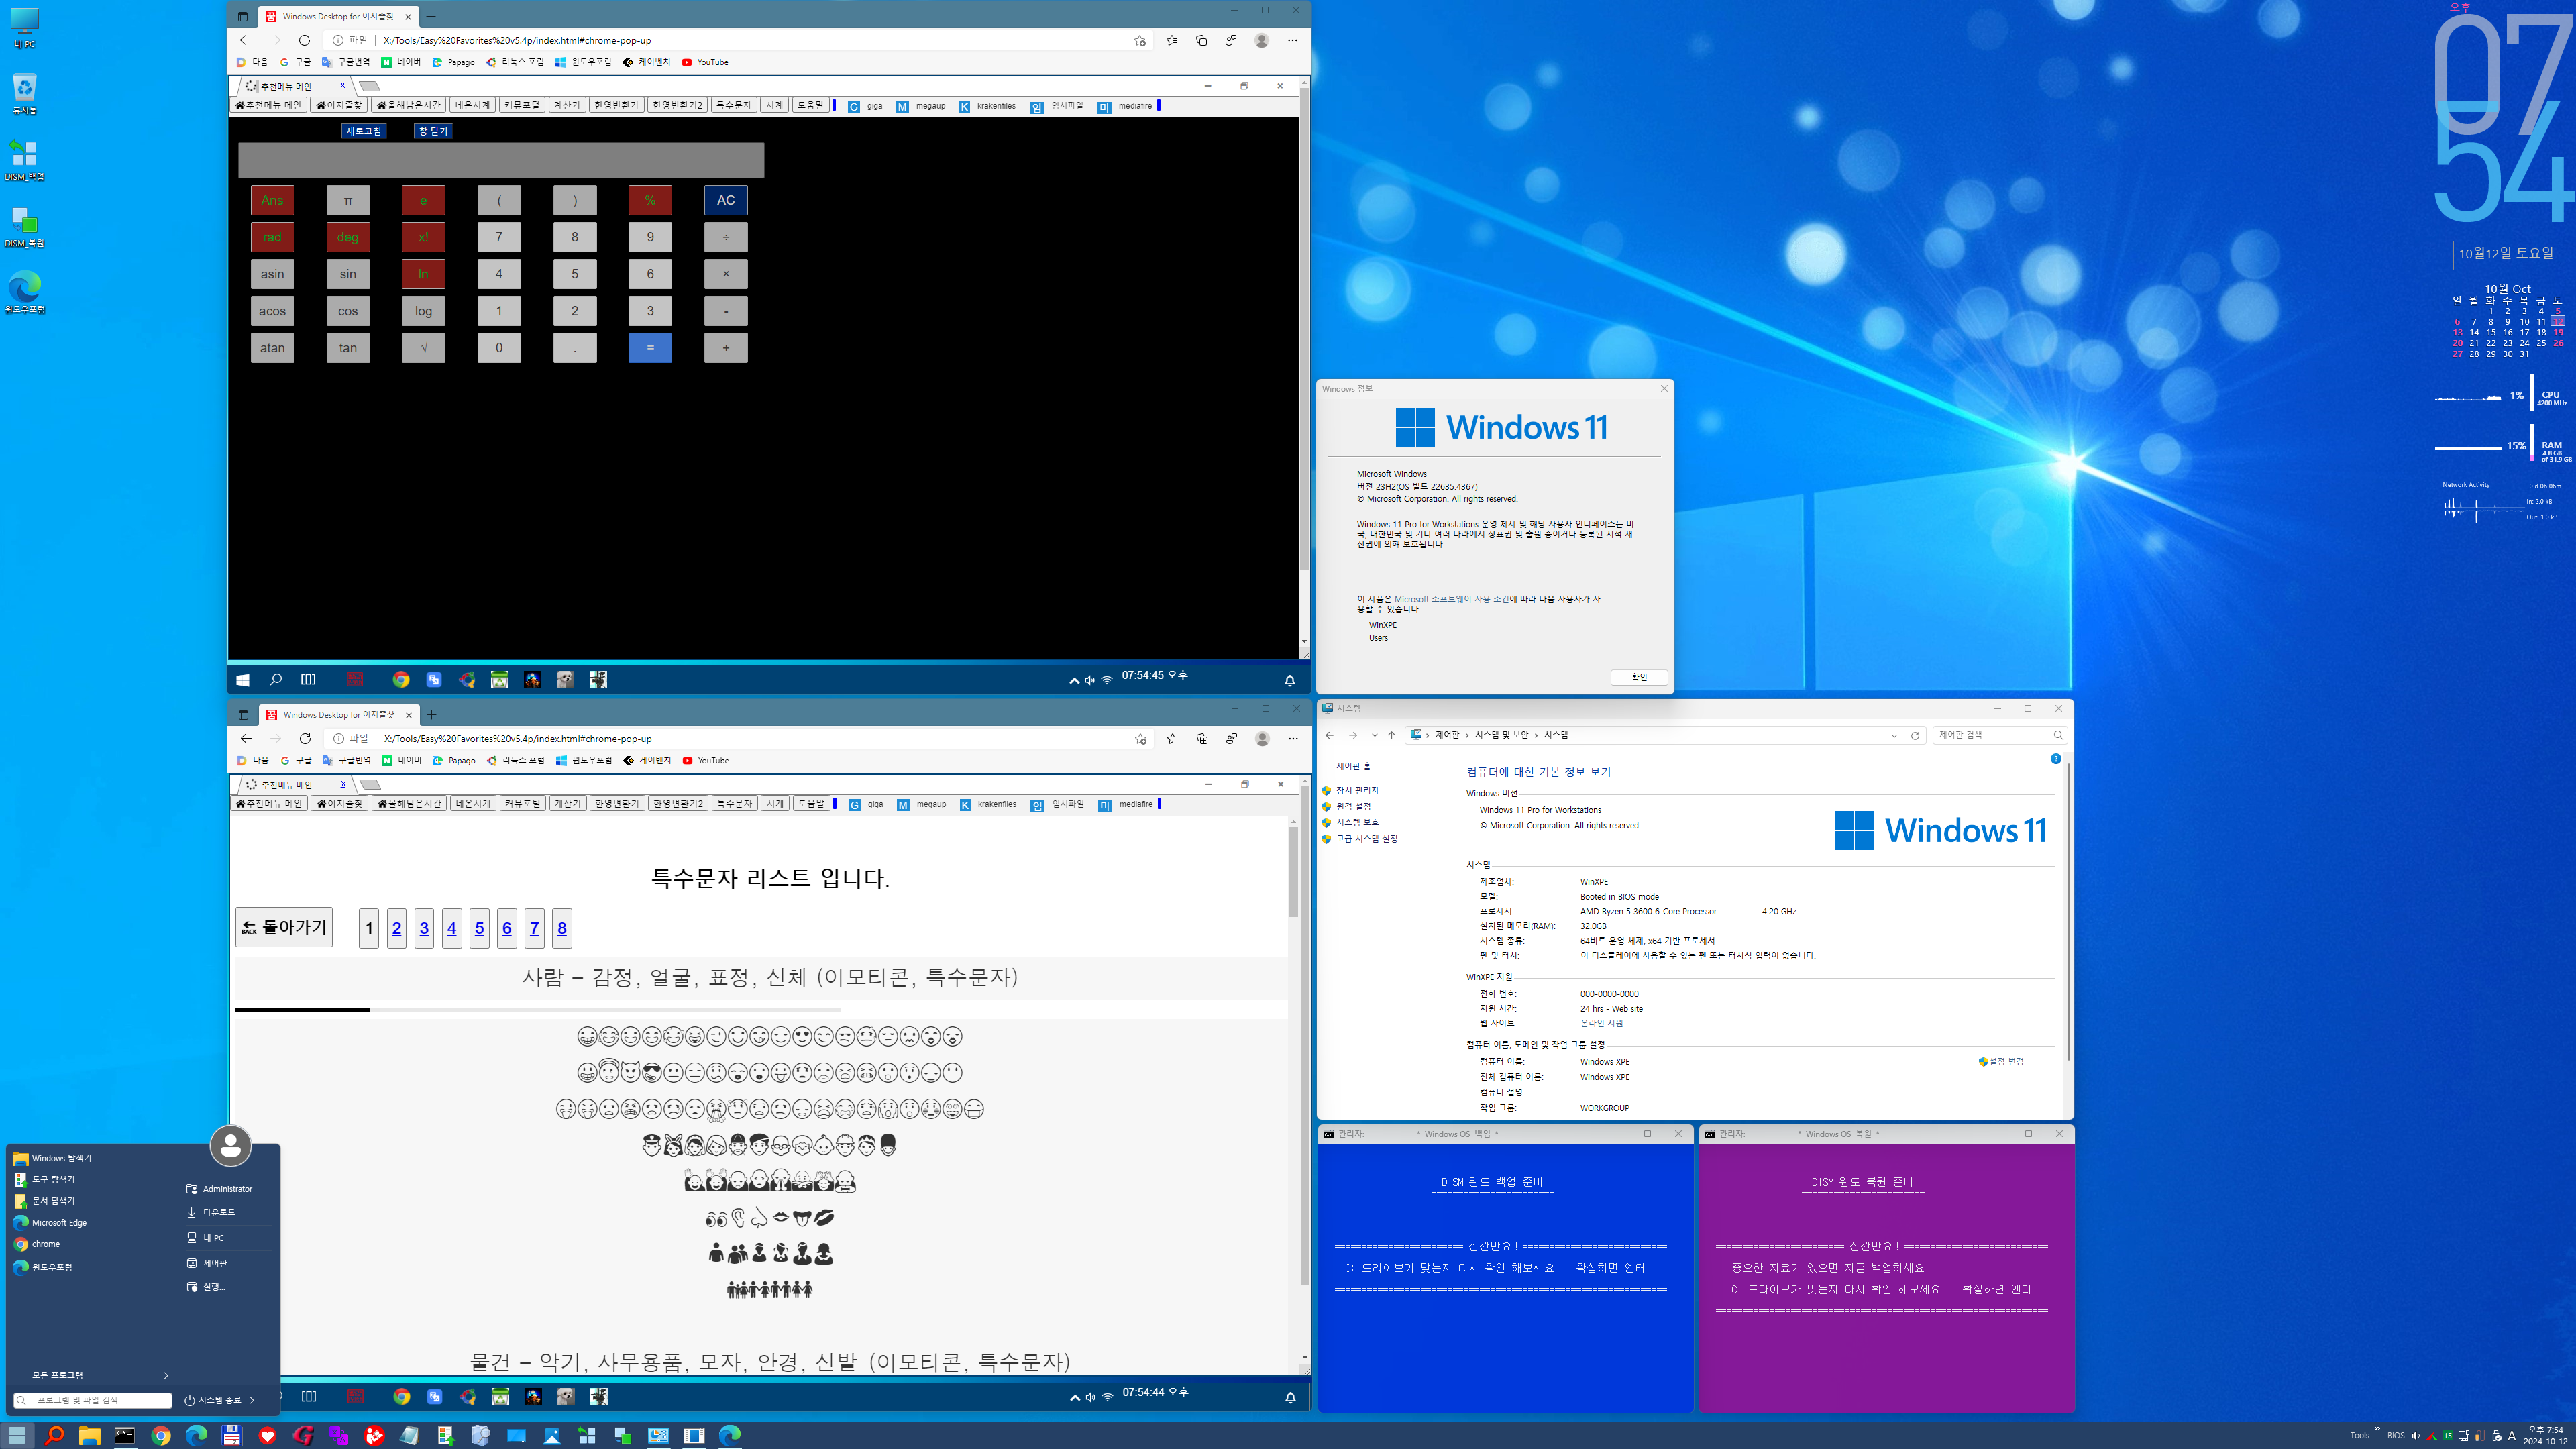The height and width of the screenshot is (1449, 2576).
Task: Expand 모든 프로그램 in the start menu
Action: (92, 1375)
